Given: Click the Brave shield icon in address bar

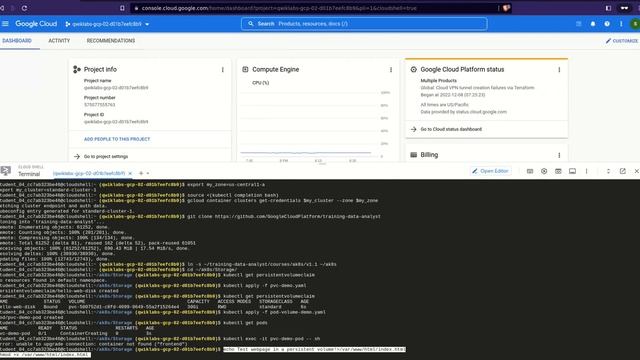Looking at the screenshot, I should coord(506,8).
